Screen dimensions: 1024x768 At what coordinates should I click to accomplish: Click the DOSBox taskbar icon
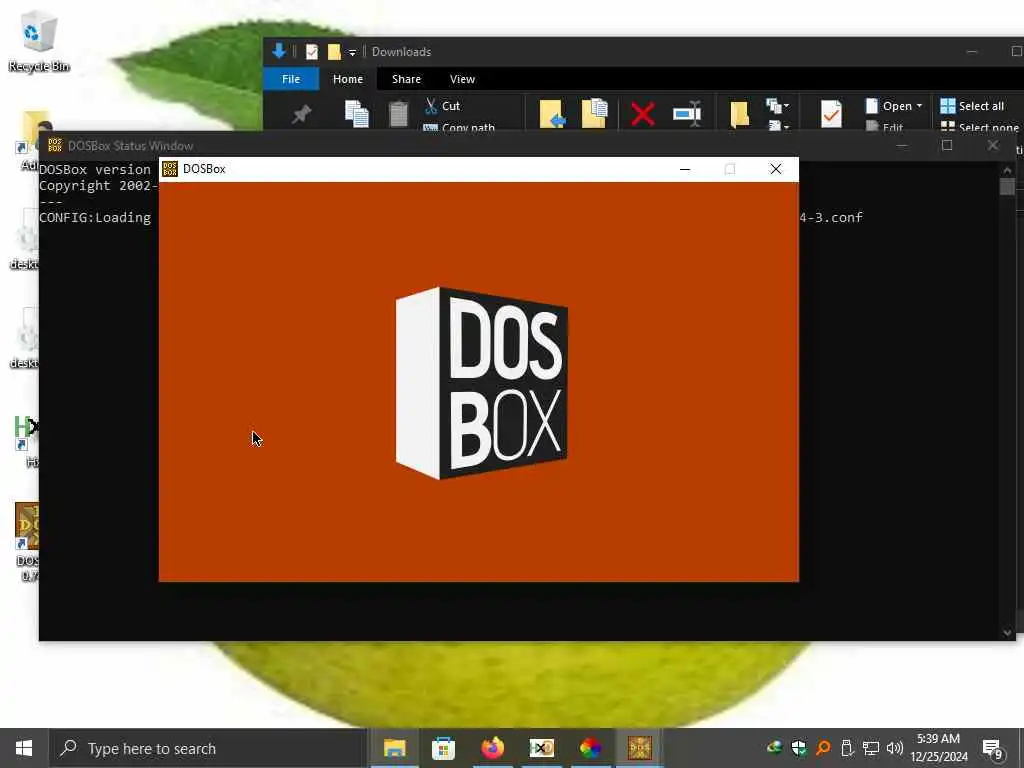(639, 748)
